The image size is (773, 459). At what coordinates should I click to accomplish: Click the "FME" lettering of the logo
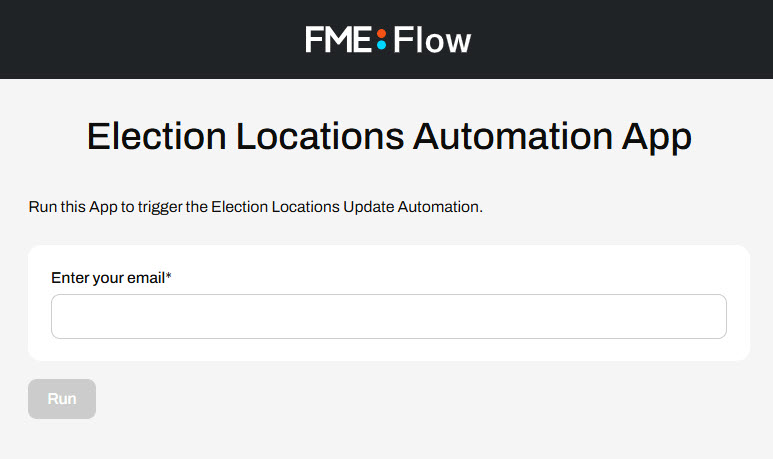338,39
